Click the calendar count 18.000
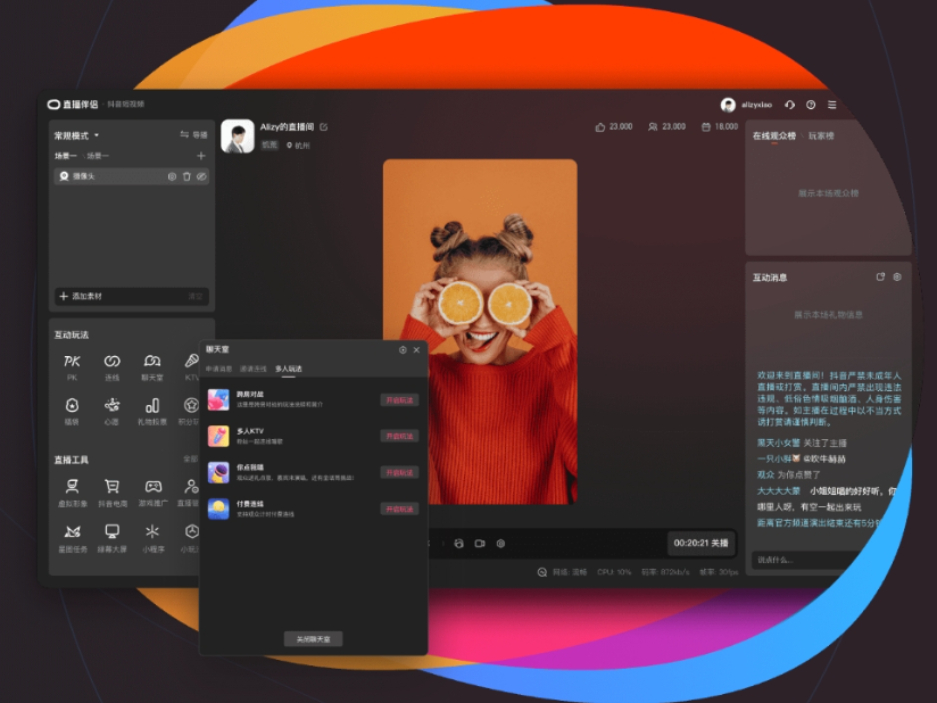Viewport: 937px width, 703px height. [x=719, y=127]
